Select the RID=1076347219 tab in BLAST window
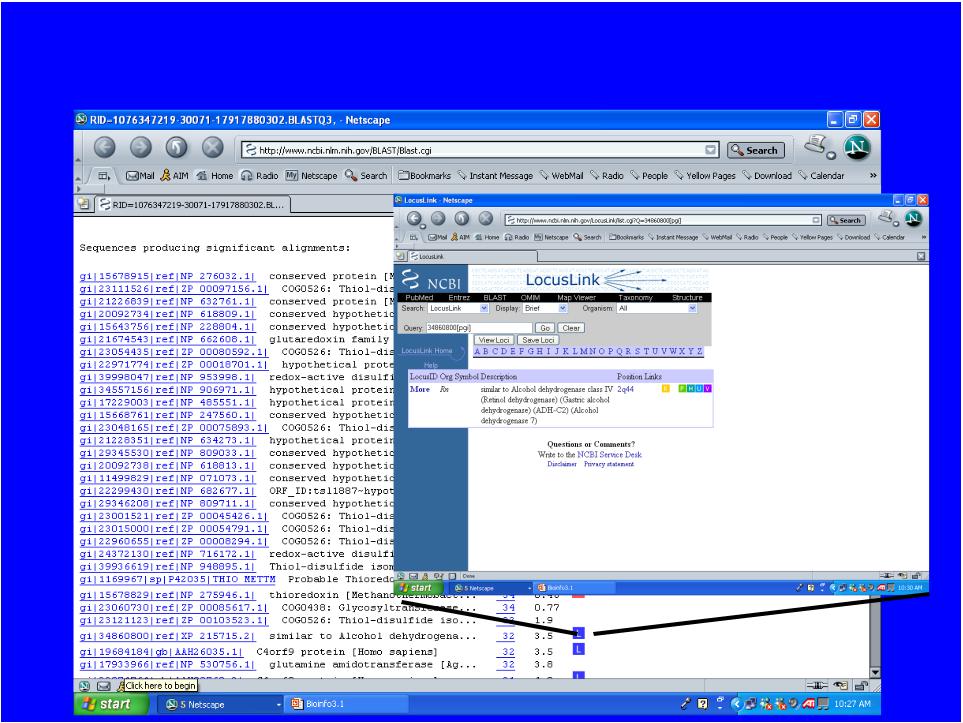The image size is (963, 723). coord(193,205)
